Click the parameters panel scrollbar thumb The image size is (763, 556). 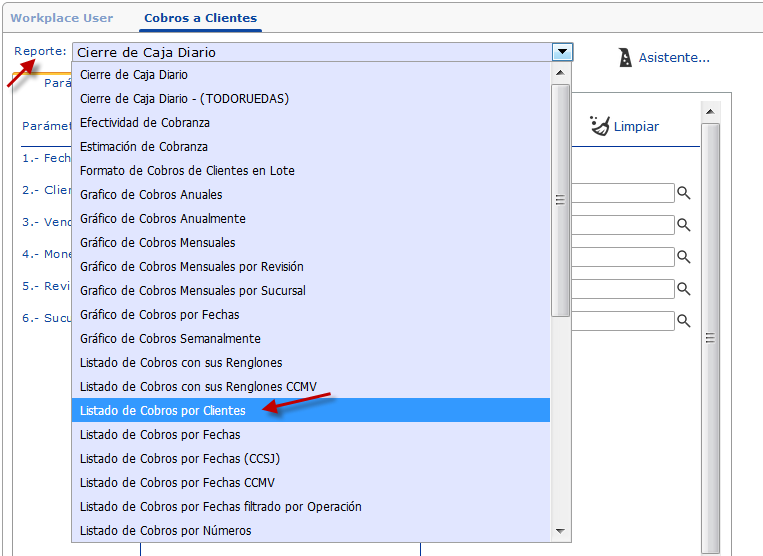[710, 338]
